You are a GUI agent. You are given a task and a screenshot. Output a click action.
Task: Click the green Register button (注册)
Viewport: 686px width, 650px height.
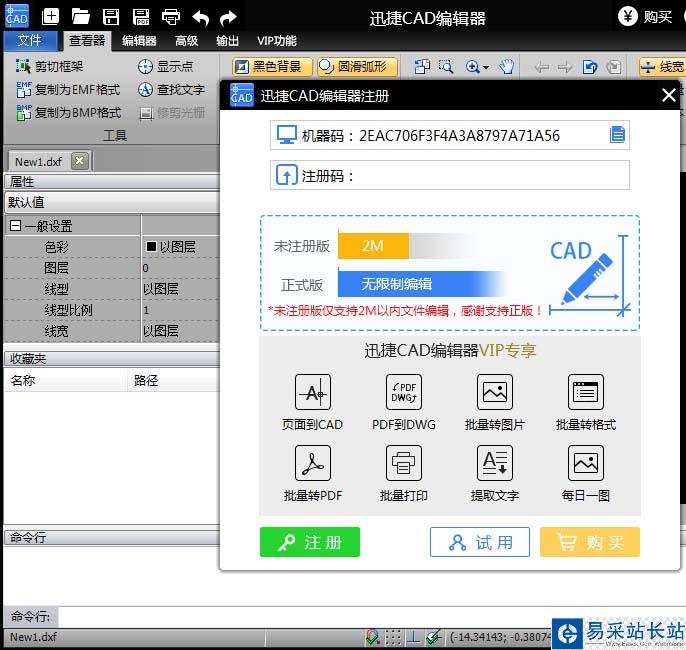(x=310, y=542)
